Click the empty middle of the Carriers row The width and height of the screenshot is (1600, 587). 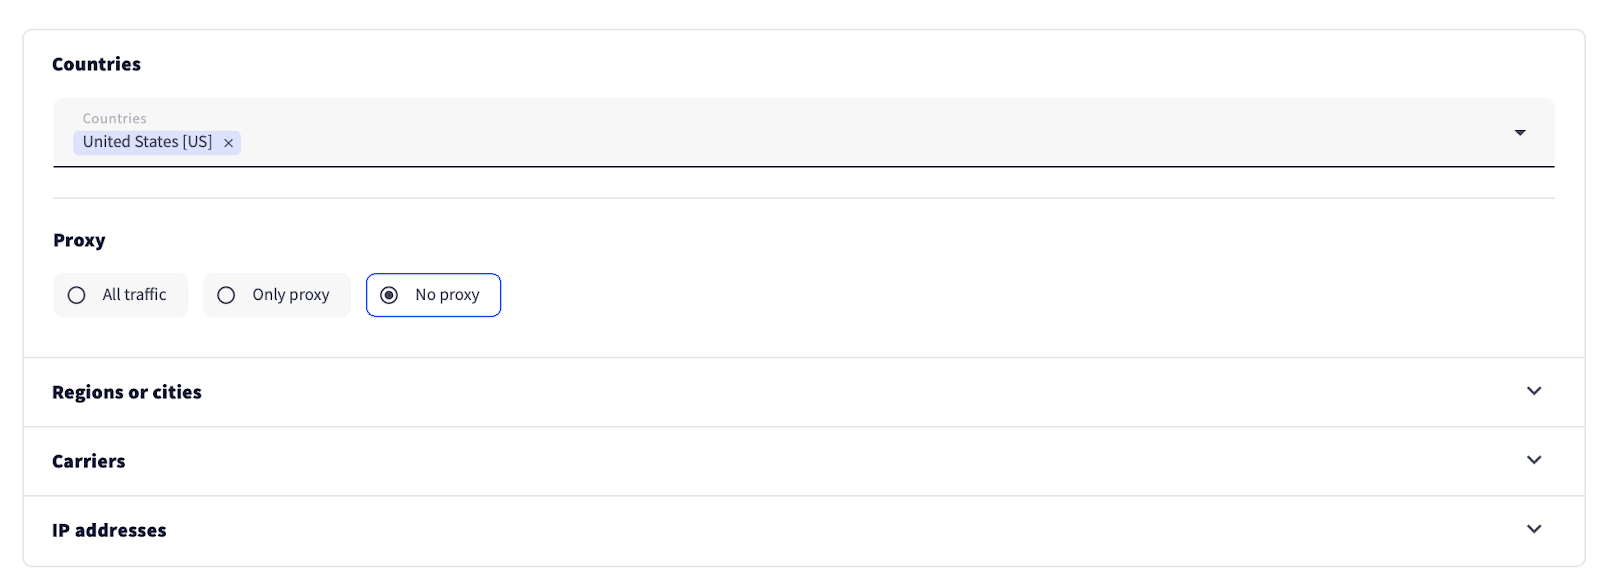click(800, 461)
